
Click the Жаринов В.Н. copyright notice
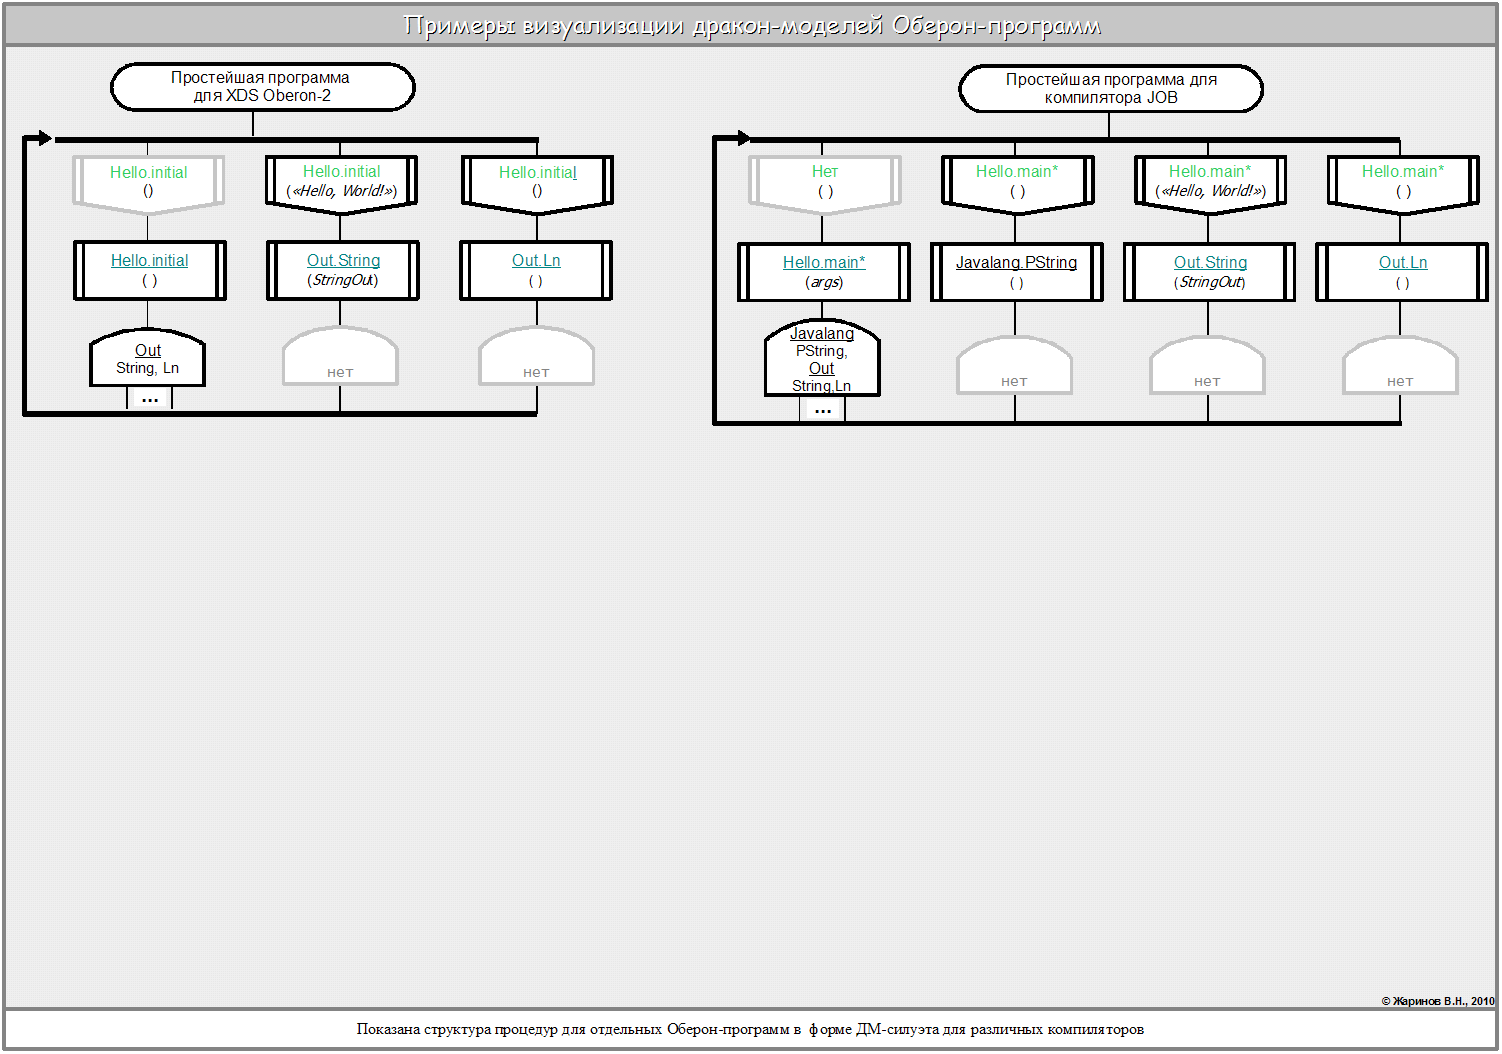click(x=1437, y=1001)
